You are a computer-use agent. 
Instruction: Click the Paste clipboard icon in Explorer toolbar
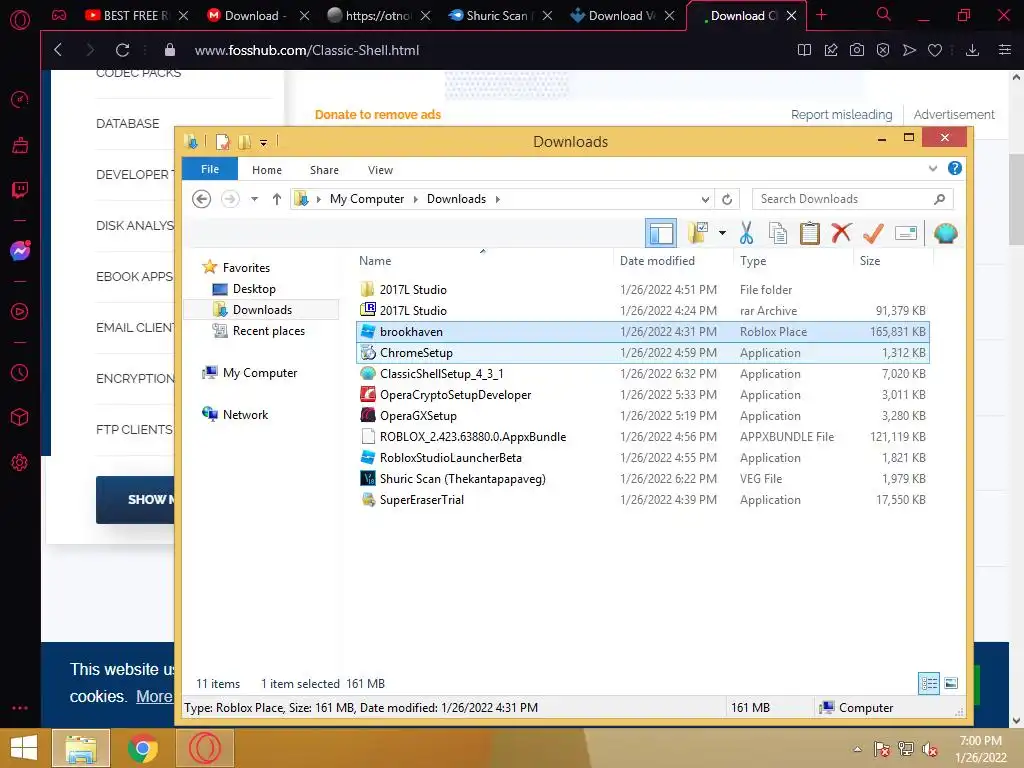(x=809, y=233)
